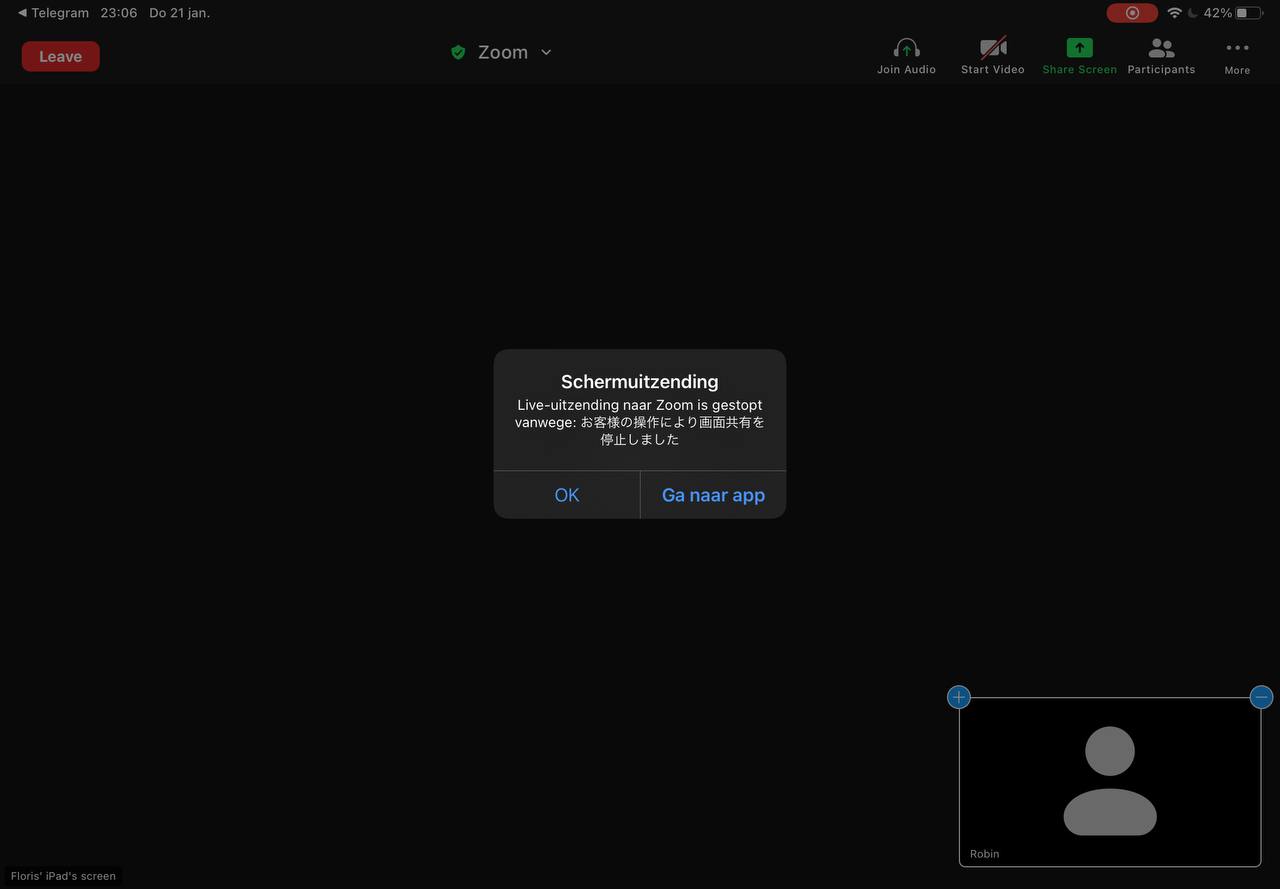
Task: Enlarge Robin's thumbnail with plus button
Action: (x=959, y=697)
